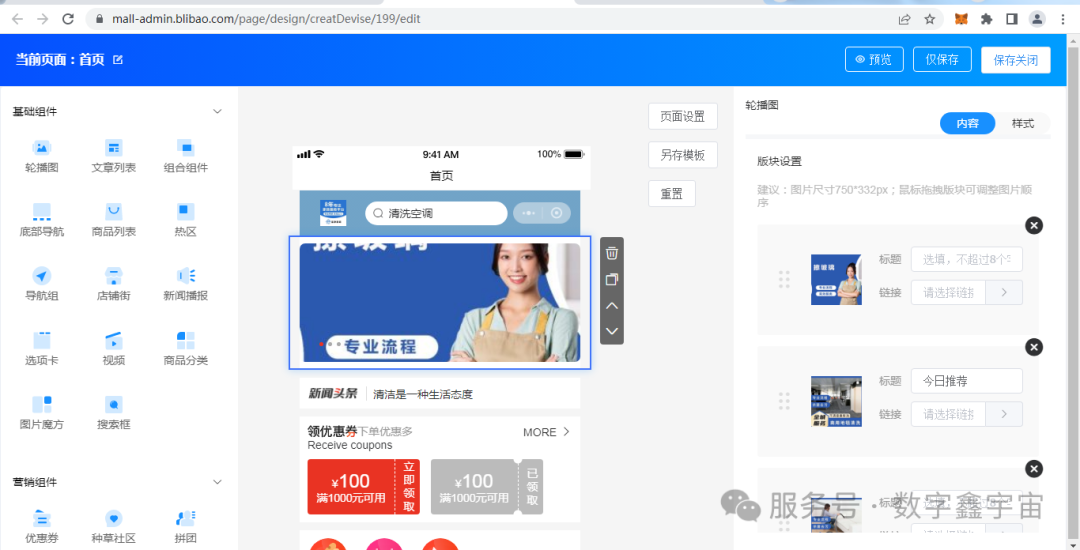Click the browser address bar URL
1080x550 pixels.
coord(266,19)
